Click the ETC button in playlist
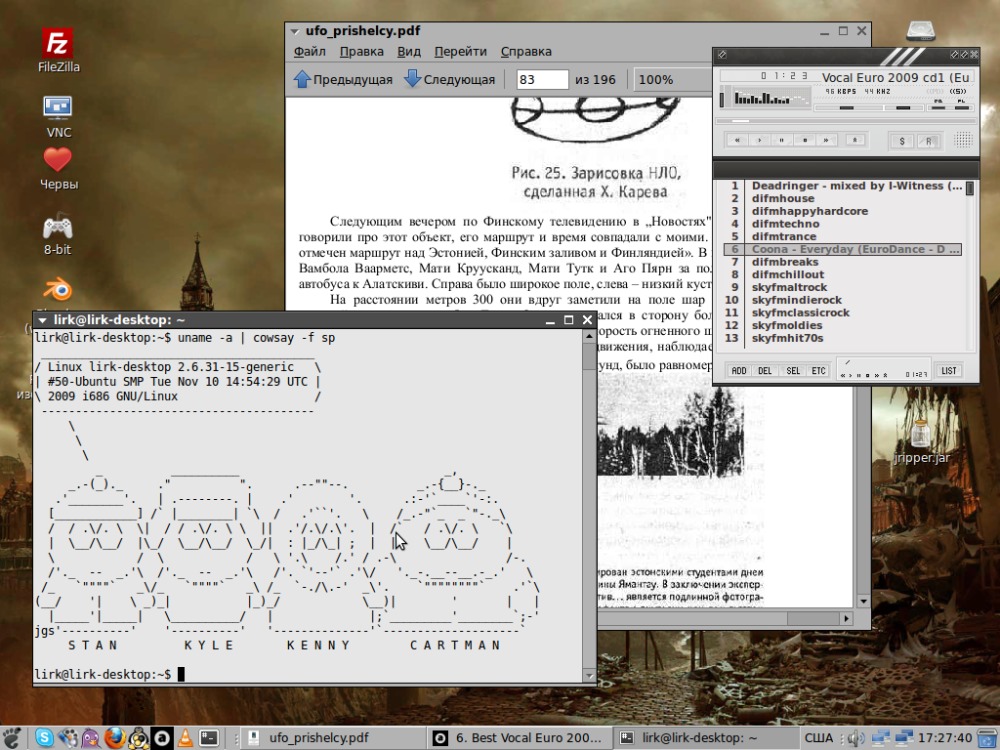This screenshot has height=750, width=1000. click(818, 371)
